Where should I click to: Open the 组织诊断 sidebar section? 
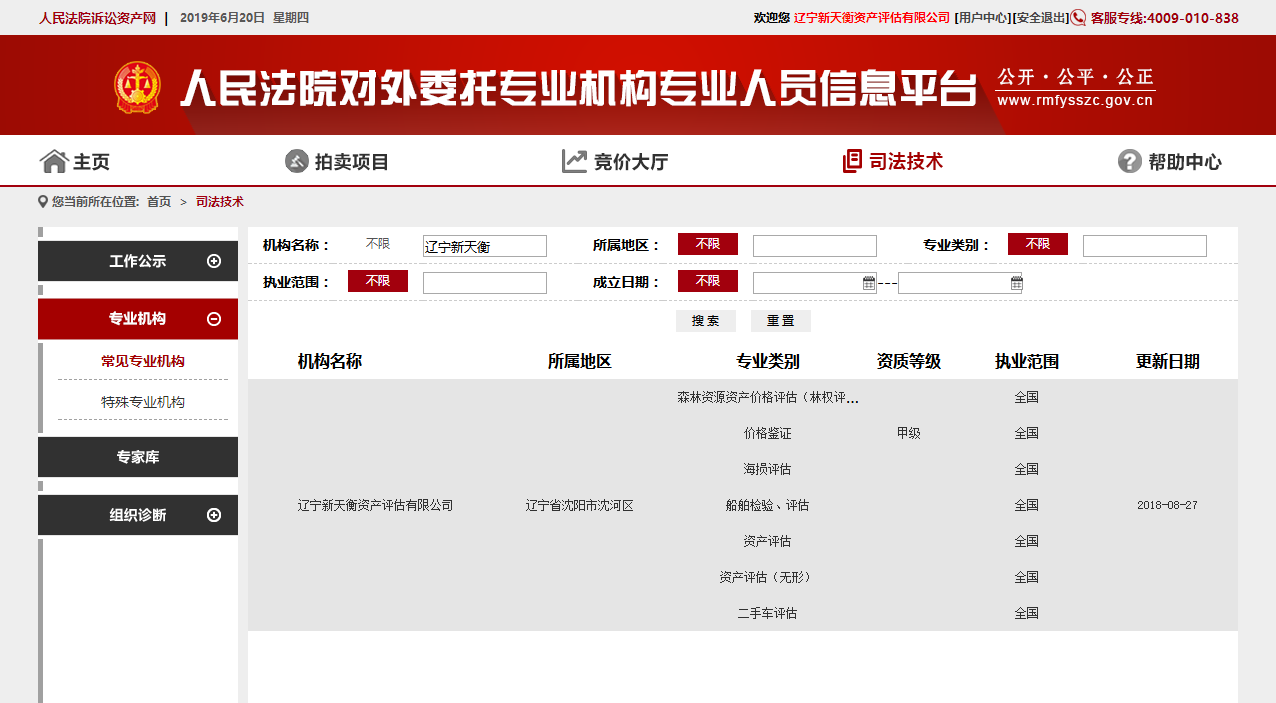[138, 515]
